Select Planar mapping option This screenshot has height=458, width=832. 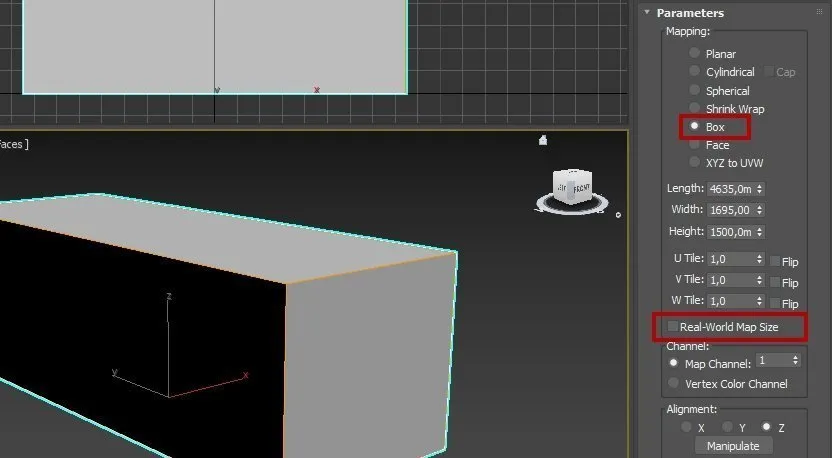695,54
